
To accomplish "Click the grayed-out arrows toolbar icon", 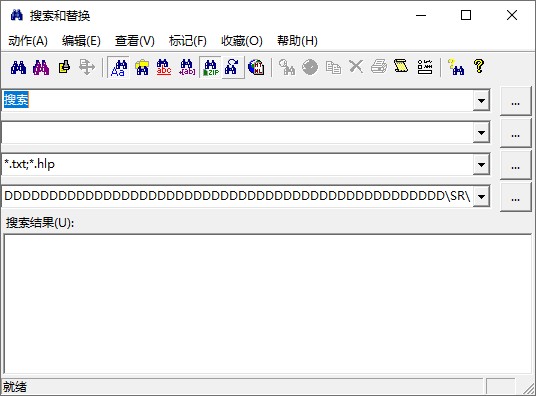I will (x=87, y=67).
